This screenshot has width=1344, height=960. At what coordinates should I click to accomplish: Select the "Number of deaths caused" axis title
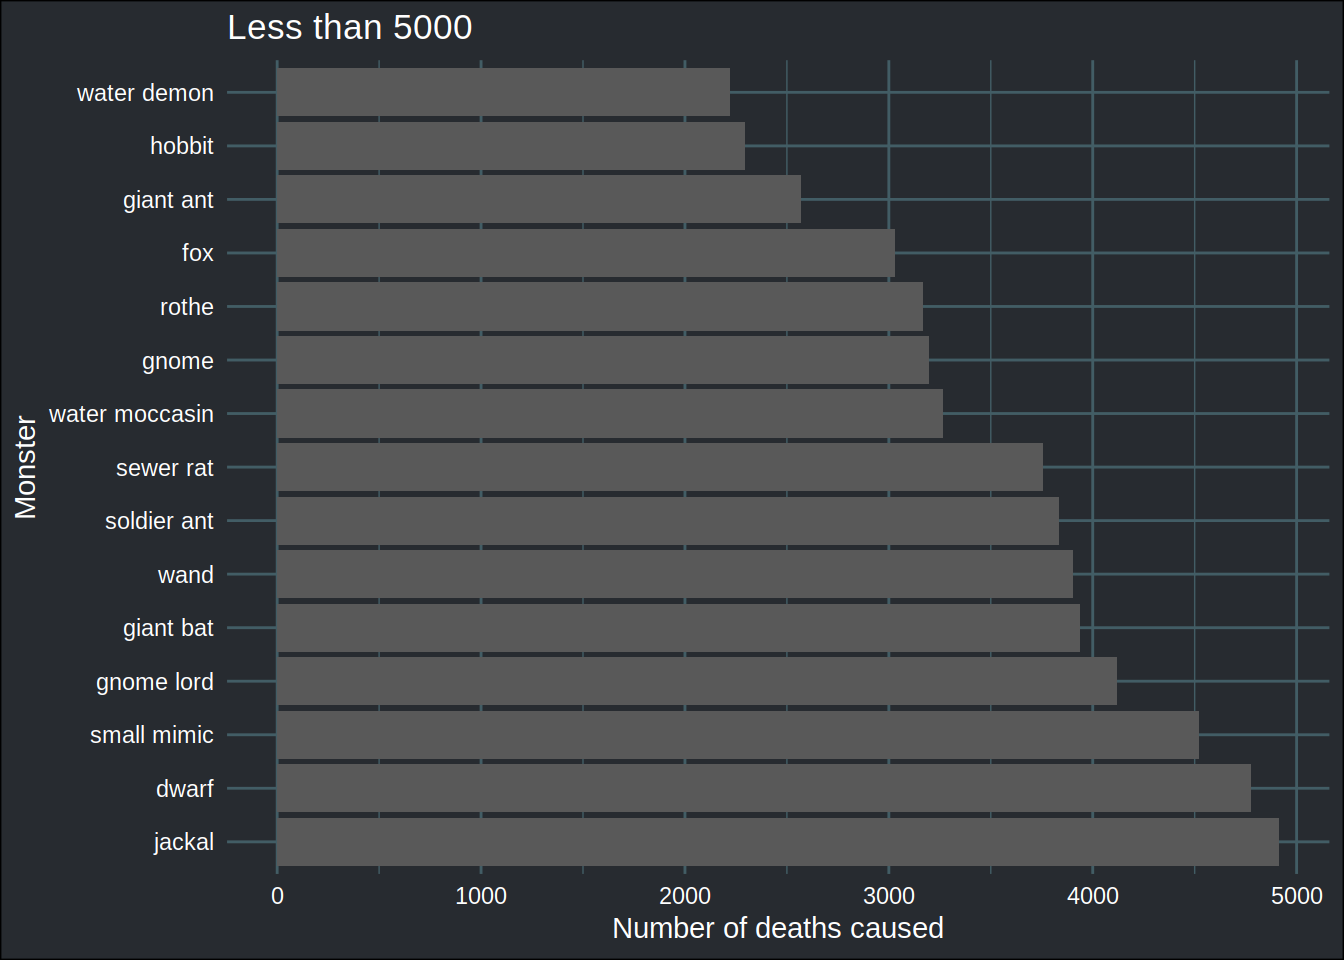tap(778, 928)
